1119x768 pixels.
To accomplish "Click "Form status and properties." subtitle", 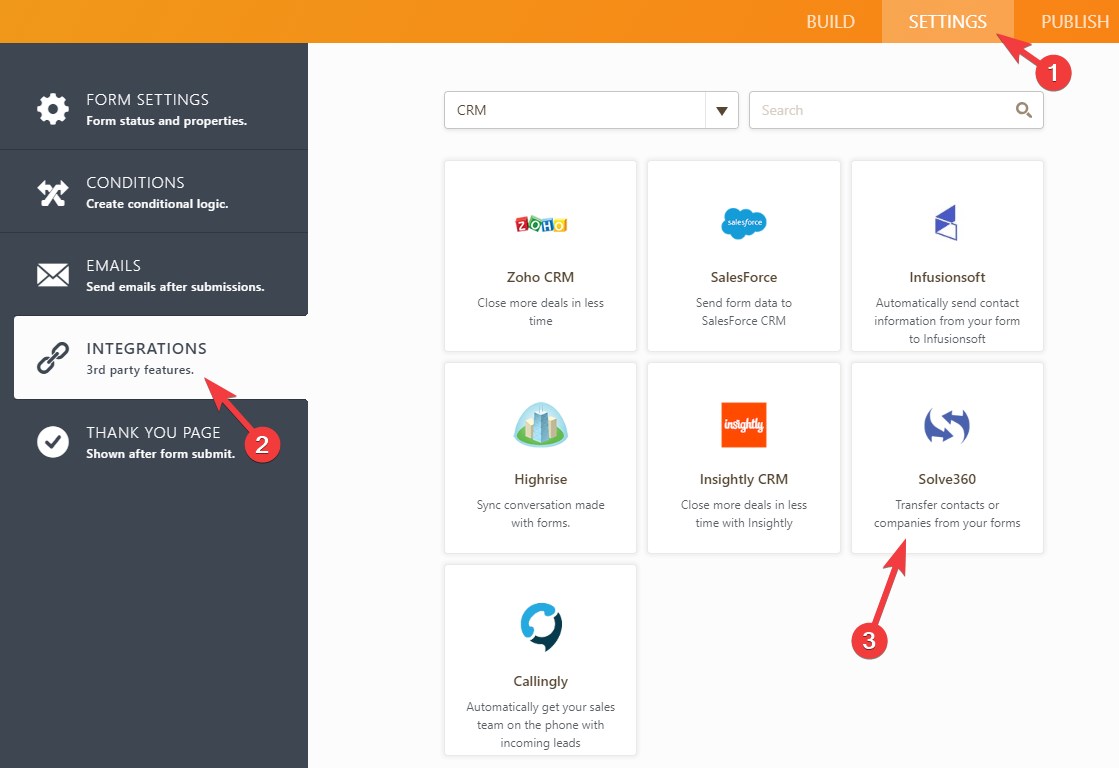I will pyautogui.click(x=166, y=121).
